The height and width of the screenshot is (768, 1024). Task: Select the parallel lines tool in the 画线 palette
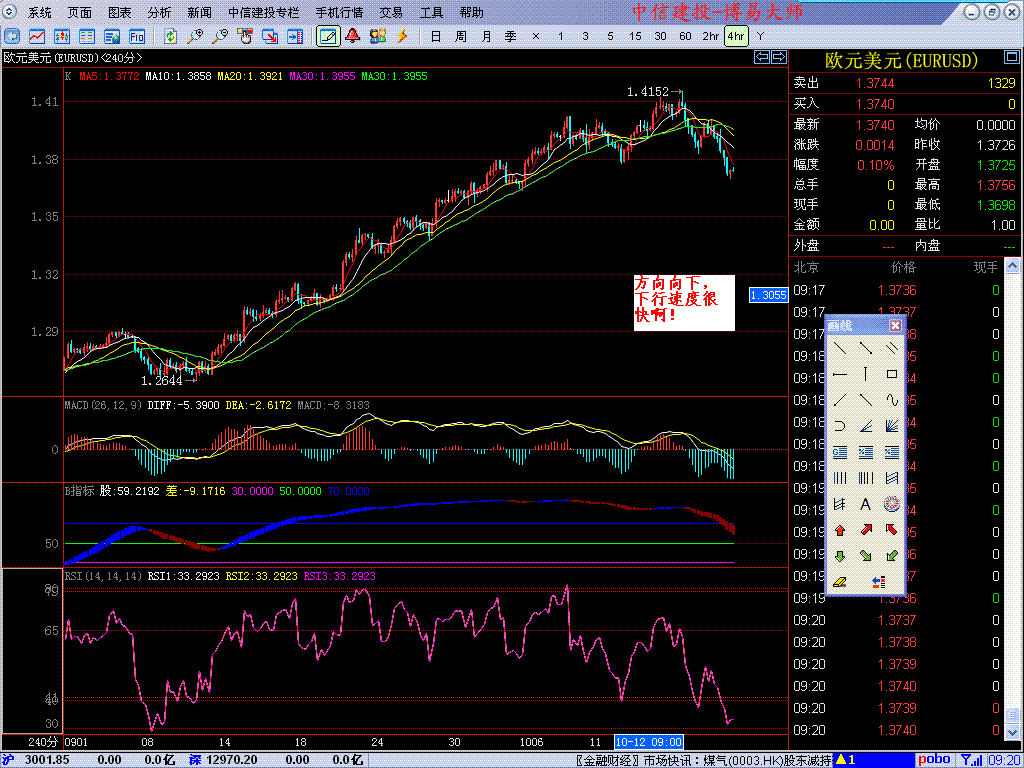891,348
